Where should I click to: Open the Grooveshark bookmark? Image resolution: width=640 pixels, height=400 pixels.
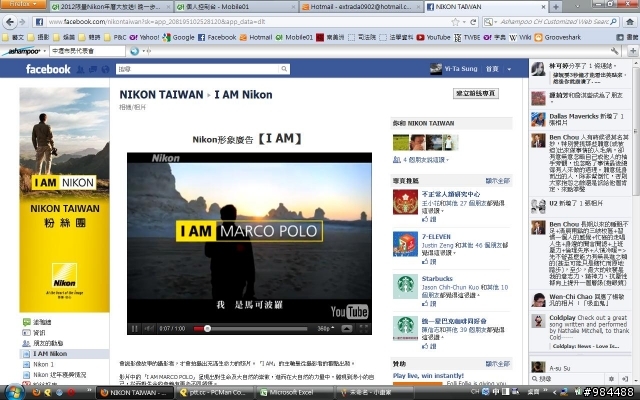point(558,37)
